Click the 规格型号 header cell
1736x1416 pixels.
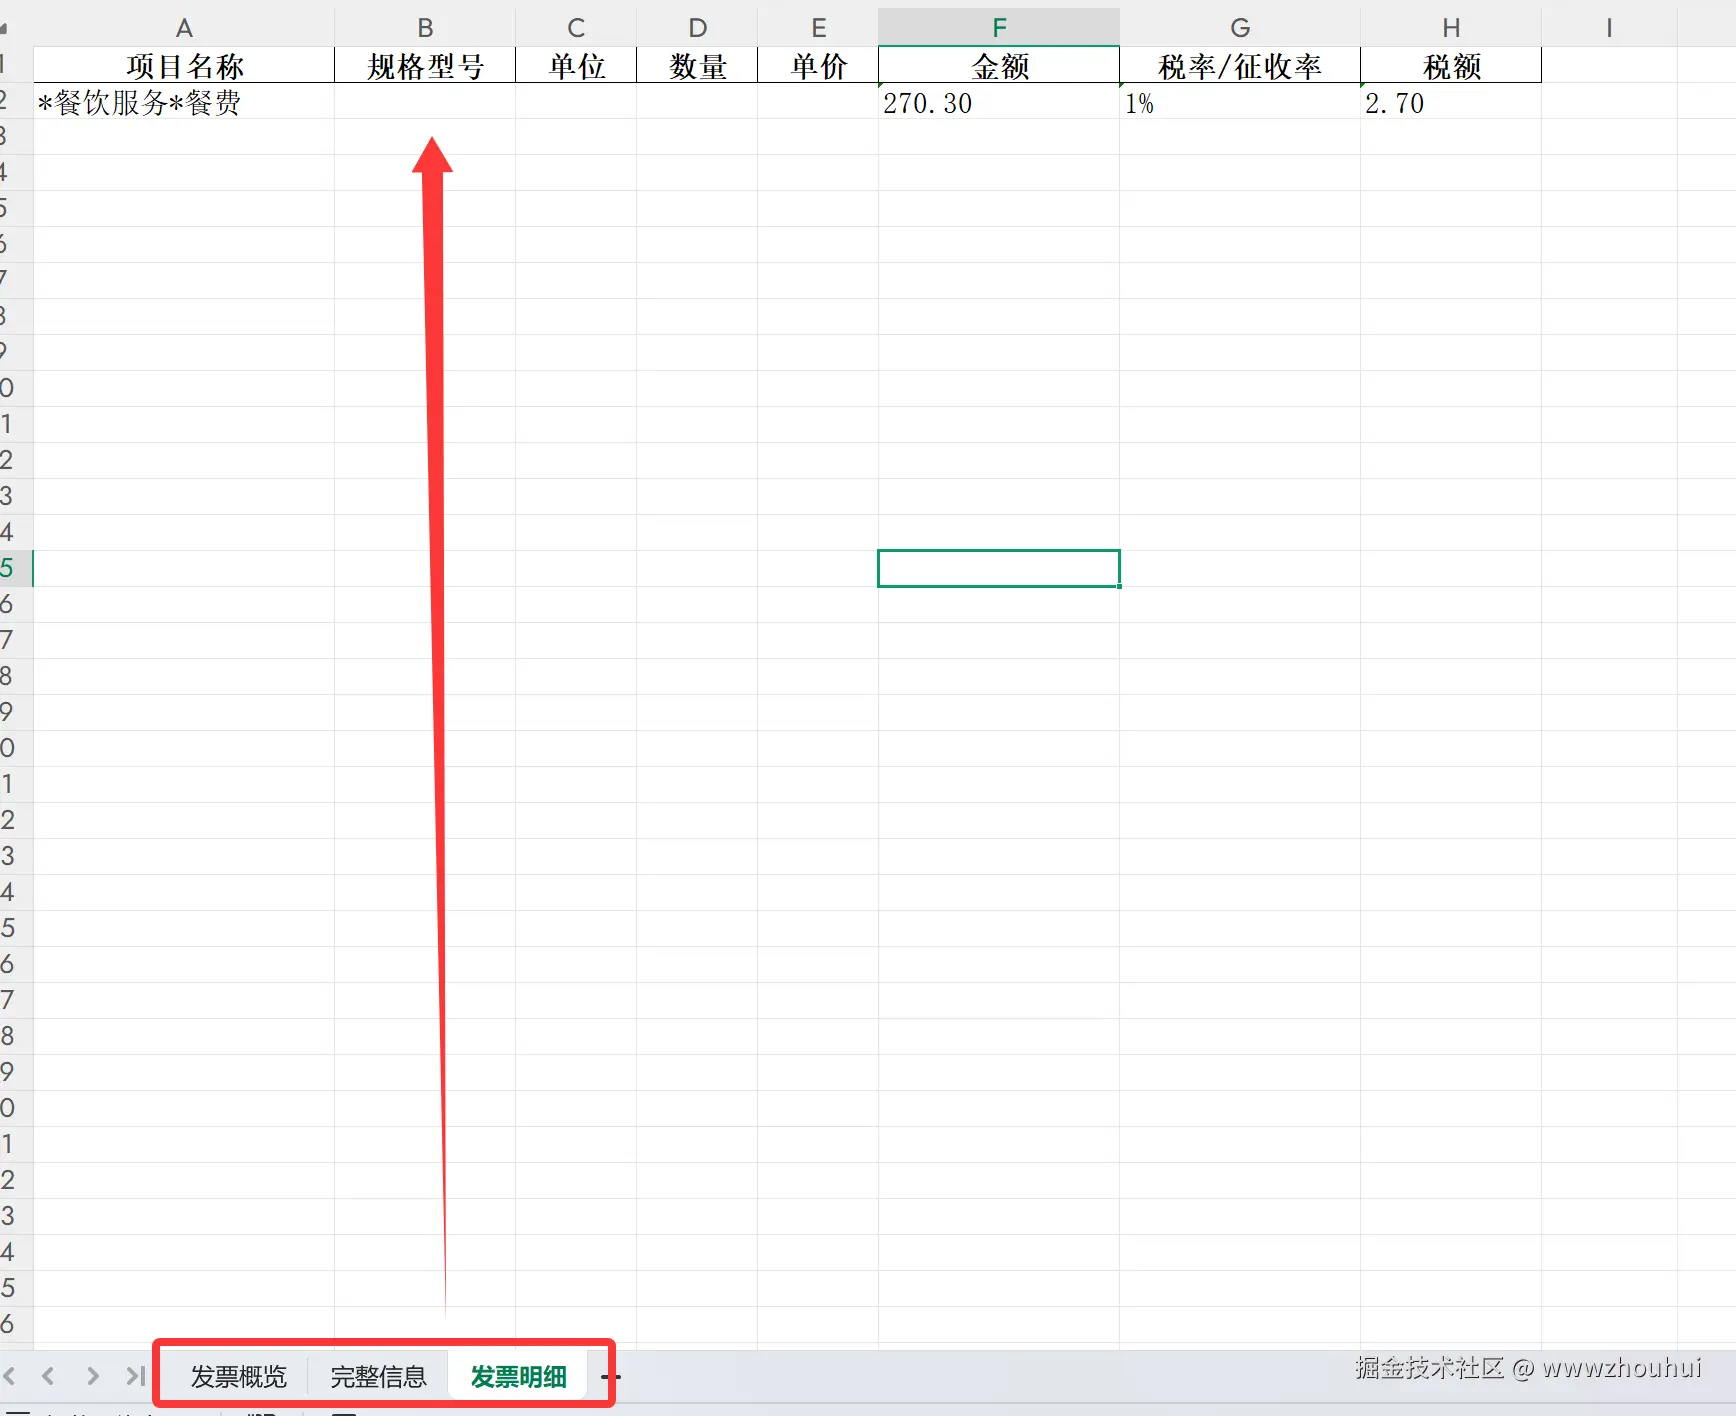[425, 65]
